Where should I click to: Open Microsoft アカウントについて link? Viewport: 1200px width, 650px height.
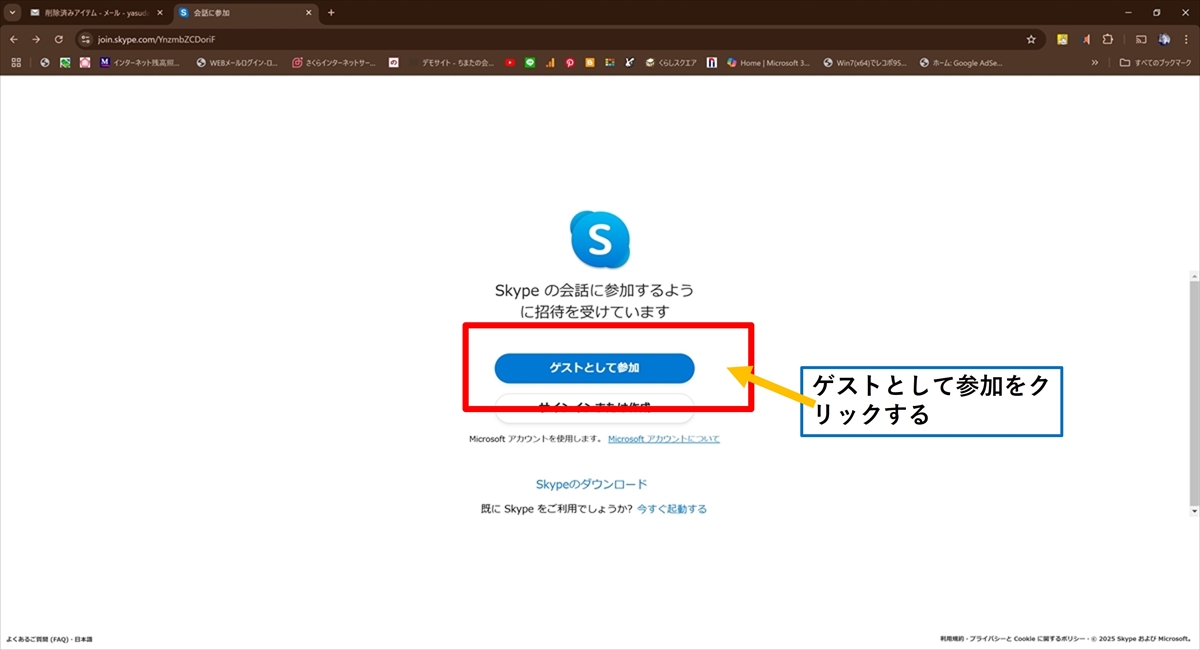(663, 439)
